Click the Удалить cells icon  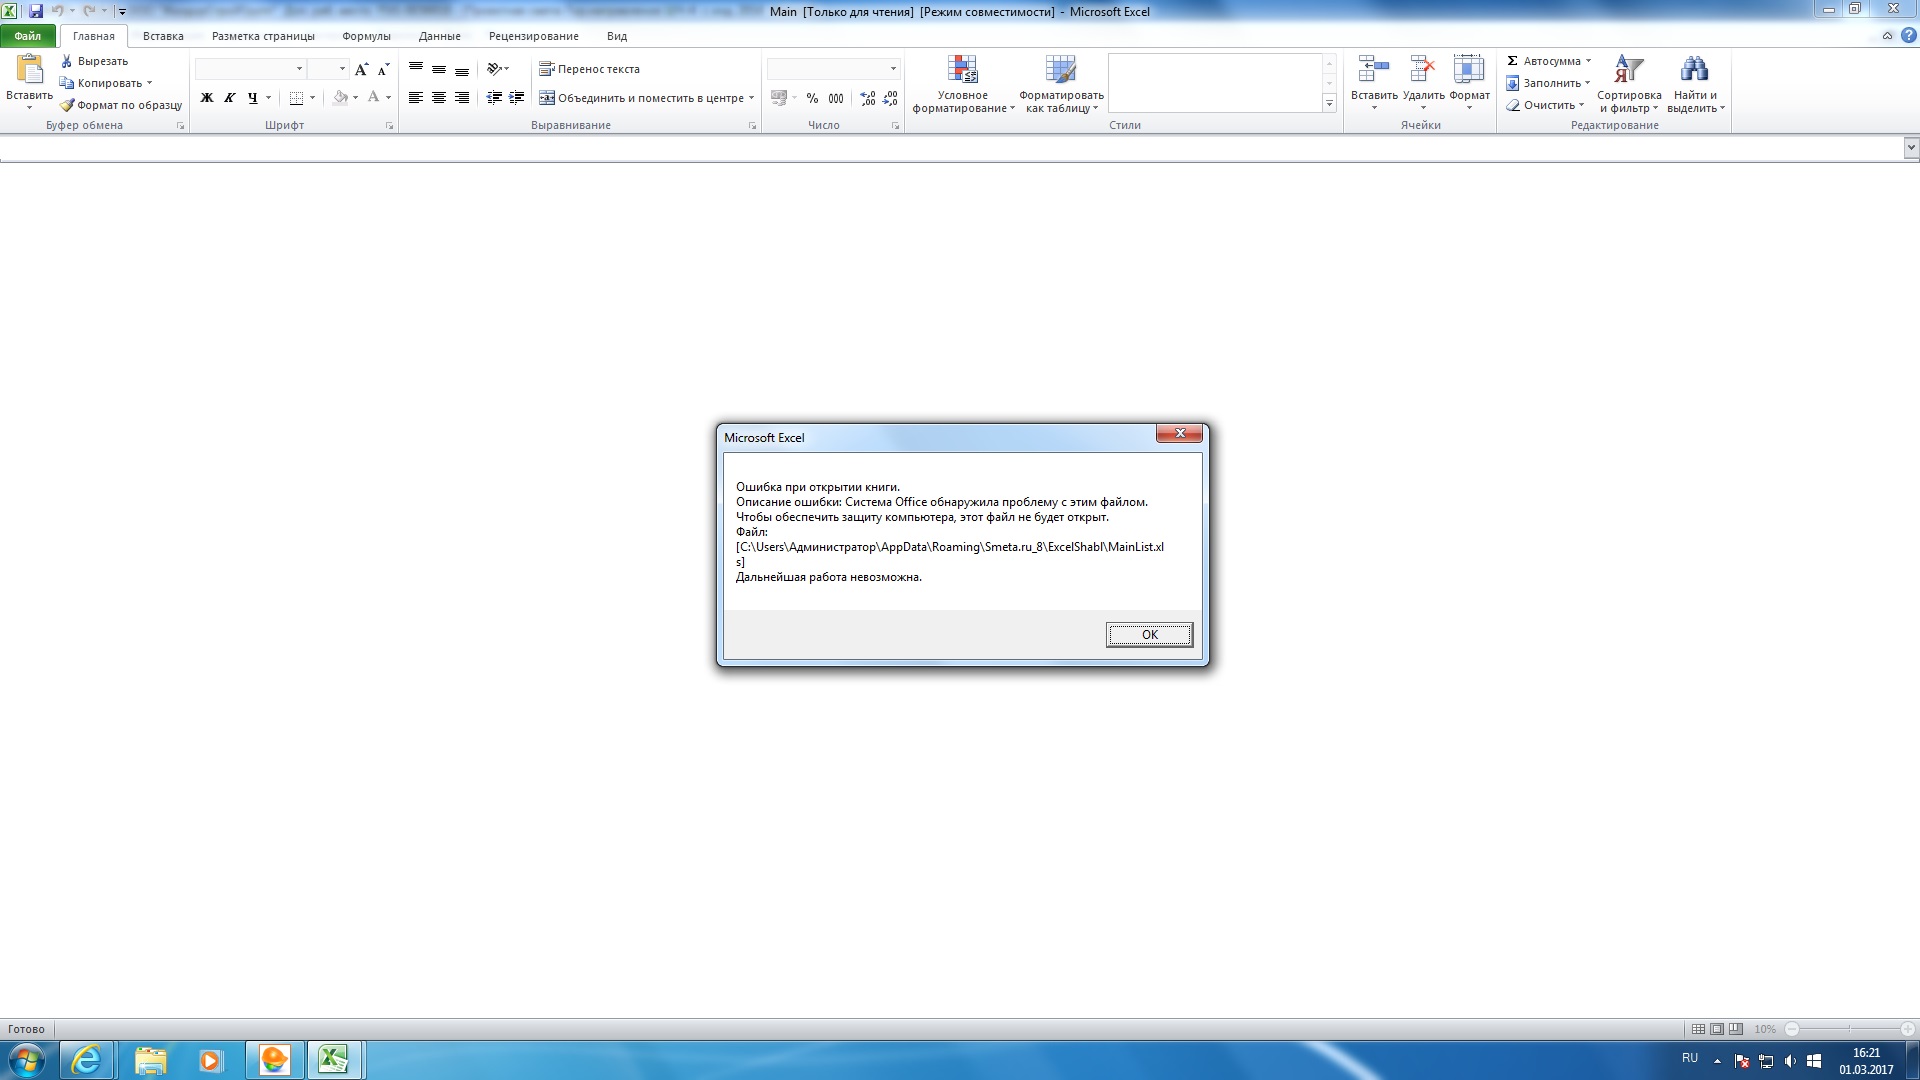coord(1423,70)
